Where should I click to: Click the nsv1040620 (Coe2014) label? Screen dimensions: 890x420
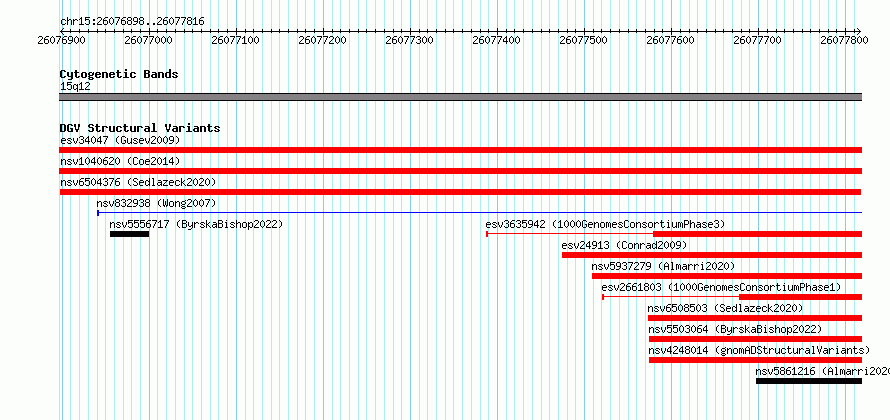click(x=120, y=161)
